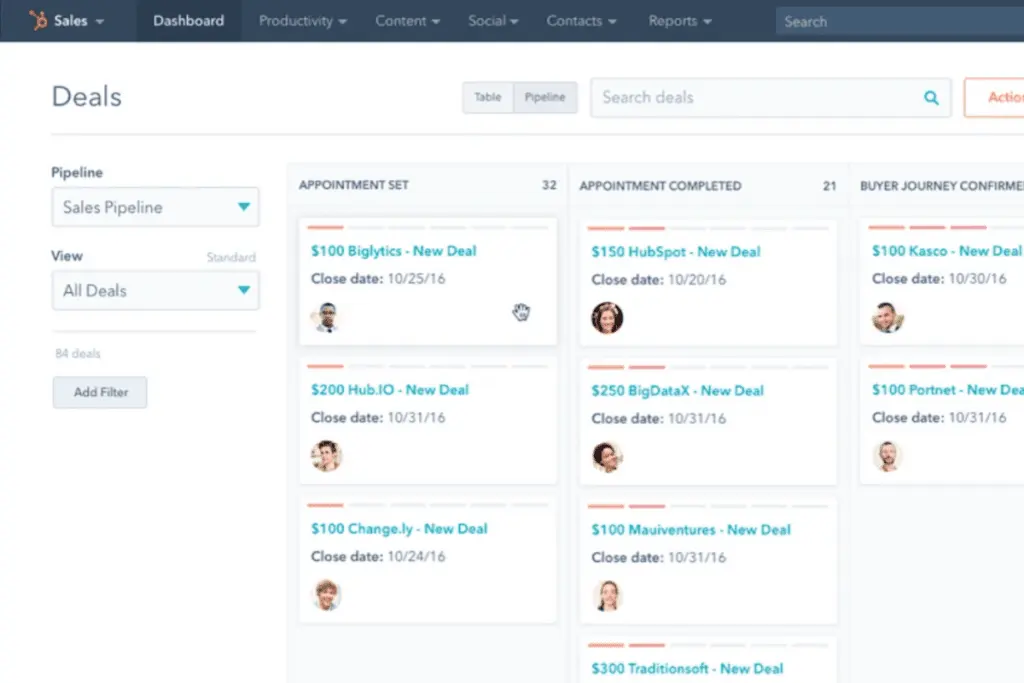Expand the Reports menu

pyautogui.click(x=680, y=21)
